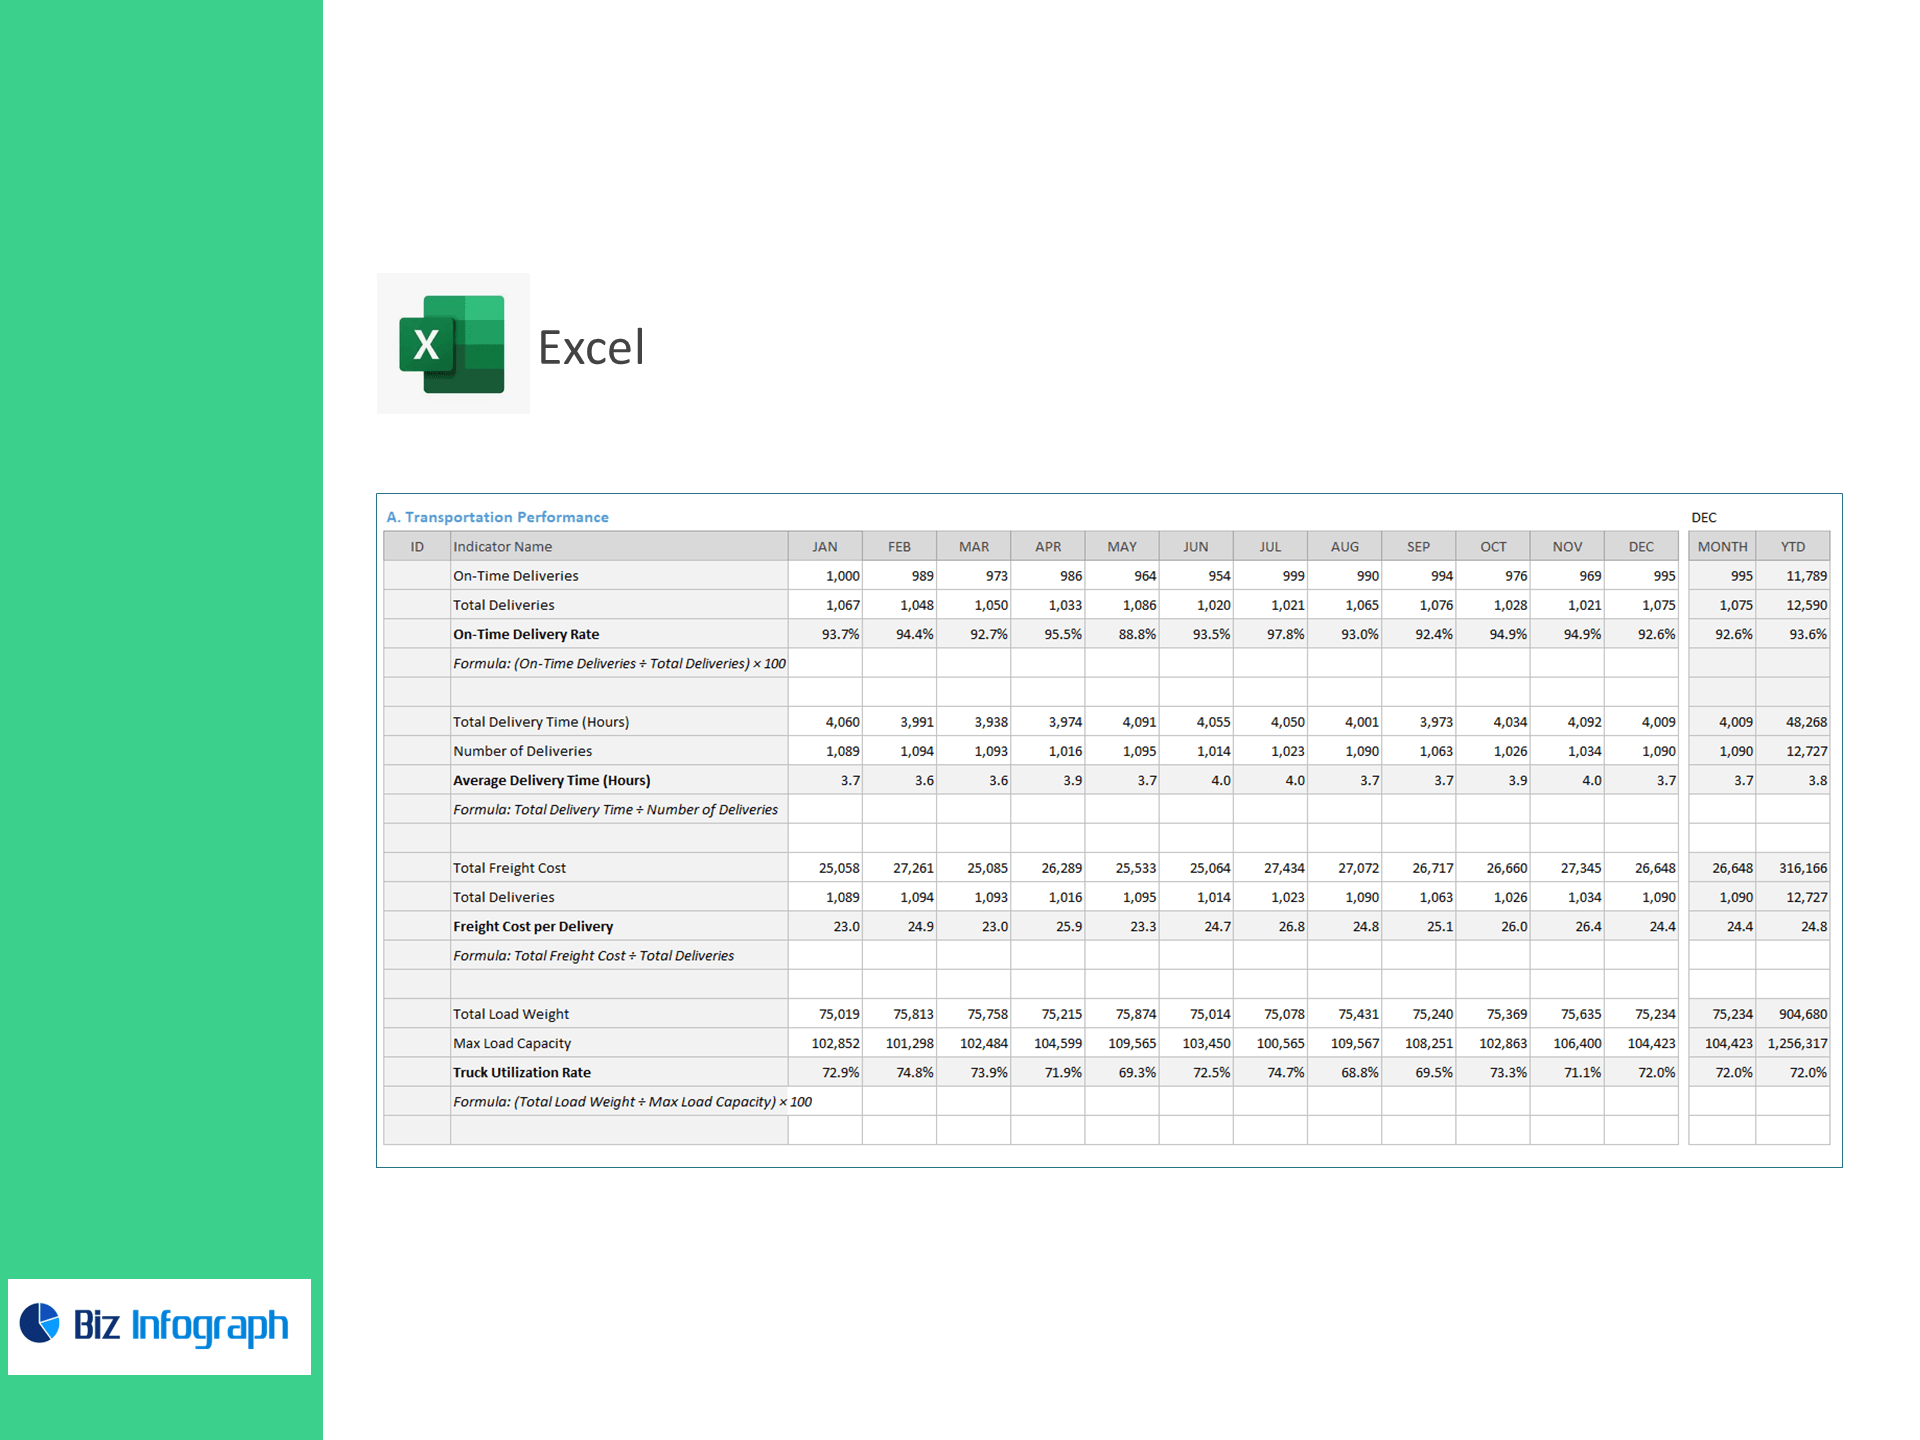Click the Biz Infograph pie logo

coord(40,1323)
